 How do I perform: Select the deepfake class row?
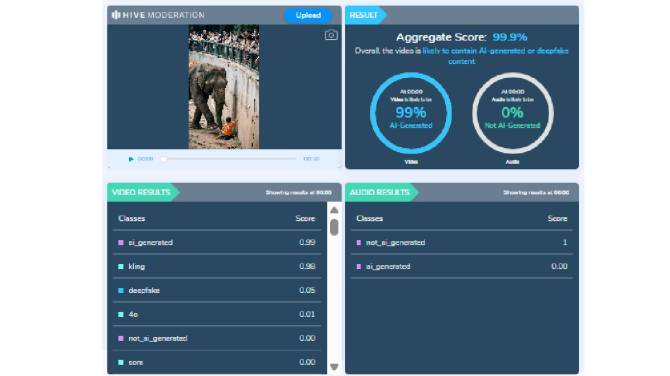coord(217,290)
